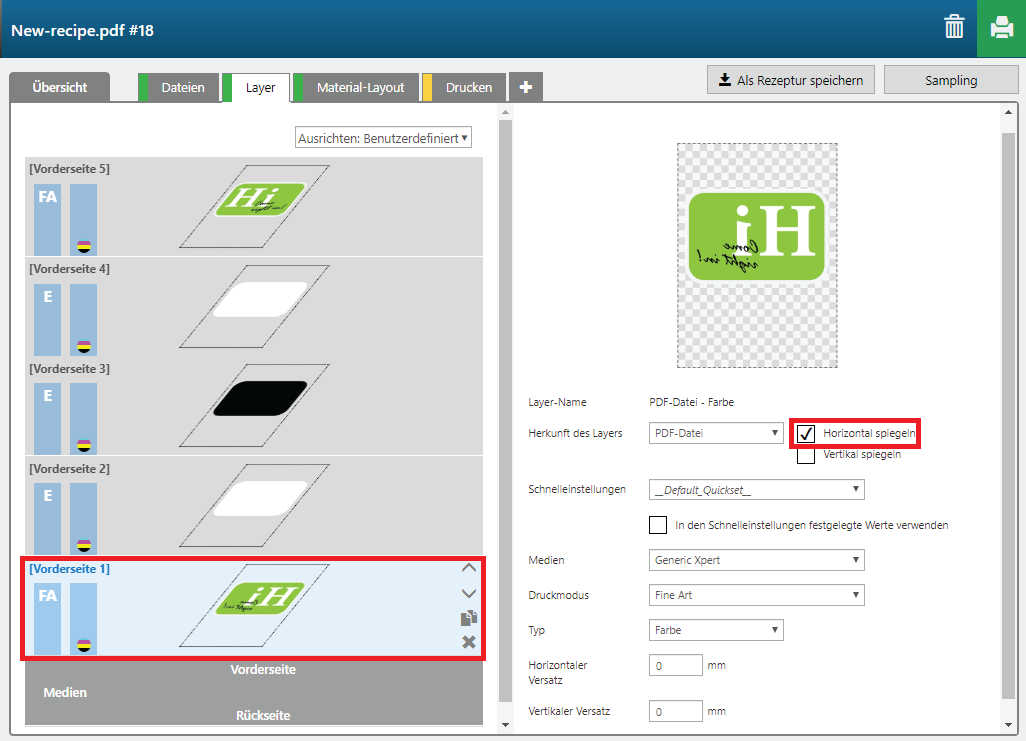The image size is (1026, 741).
Task: Open Herkunft des Layers dropdown
Action: (x=716, y=433)
